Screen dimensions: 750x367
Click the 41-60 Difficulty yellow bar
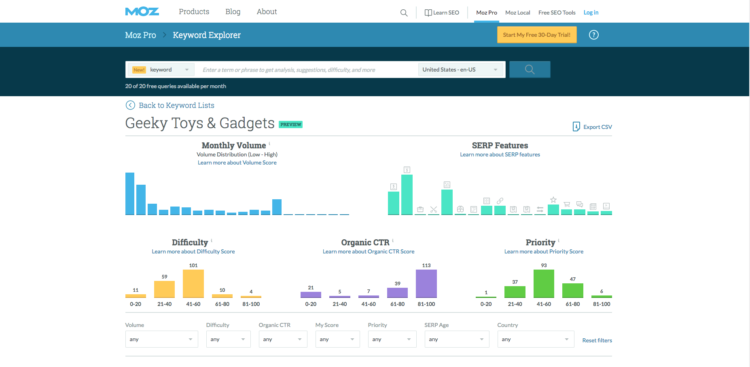click(x=193, y=284)
